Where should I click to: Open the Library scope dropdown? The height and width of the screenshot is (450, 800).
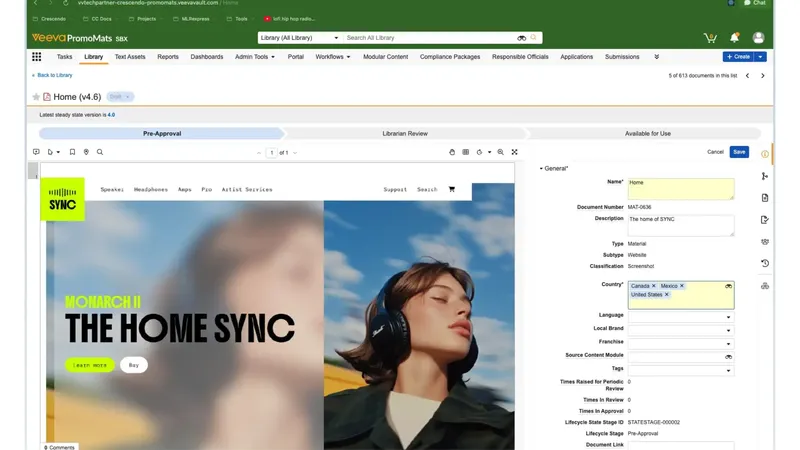pyautogui.click(x=299, y=38)
